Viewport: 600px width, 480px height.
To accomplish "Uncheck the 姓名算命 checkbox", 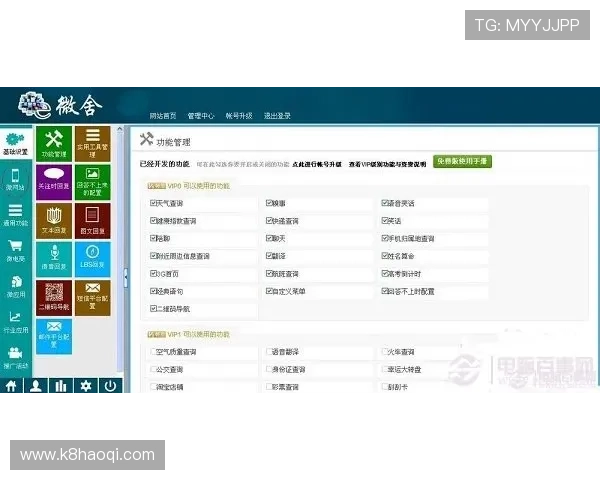I will [385, 255].
